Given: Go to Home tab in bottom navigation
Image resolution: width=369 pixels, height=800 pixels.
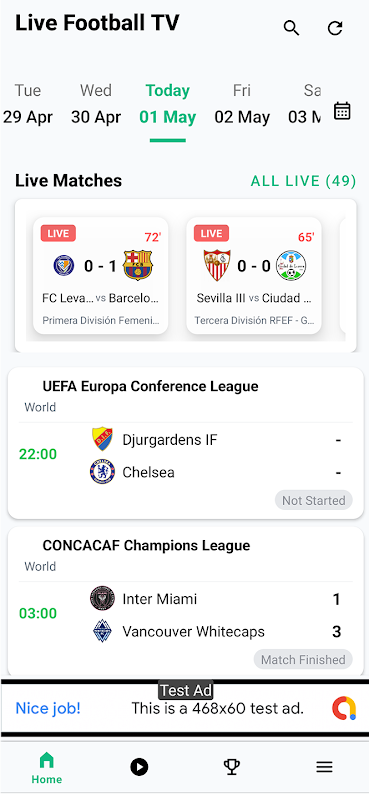Looking at the screenshot, I should (46, 768).
